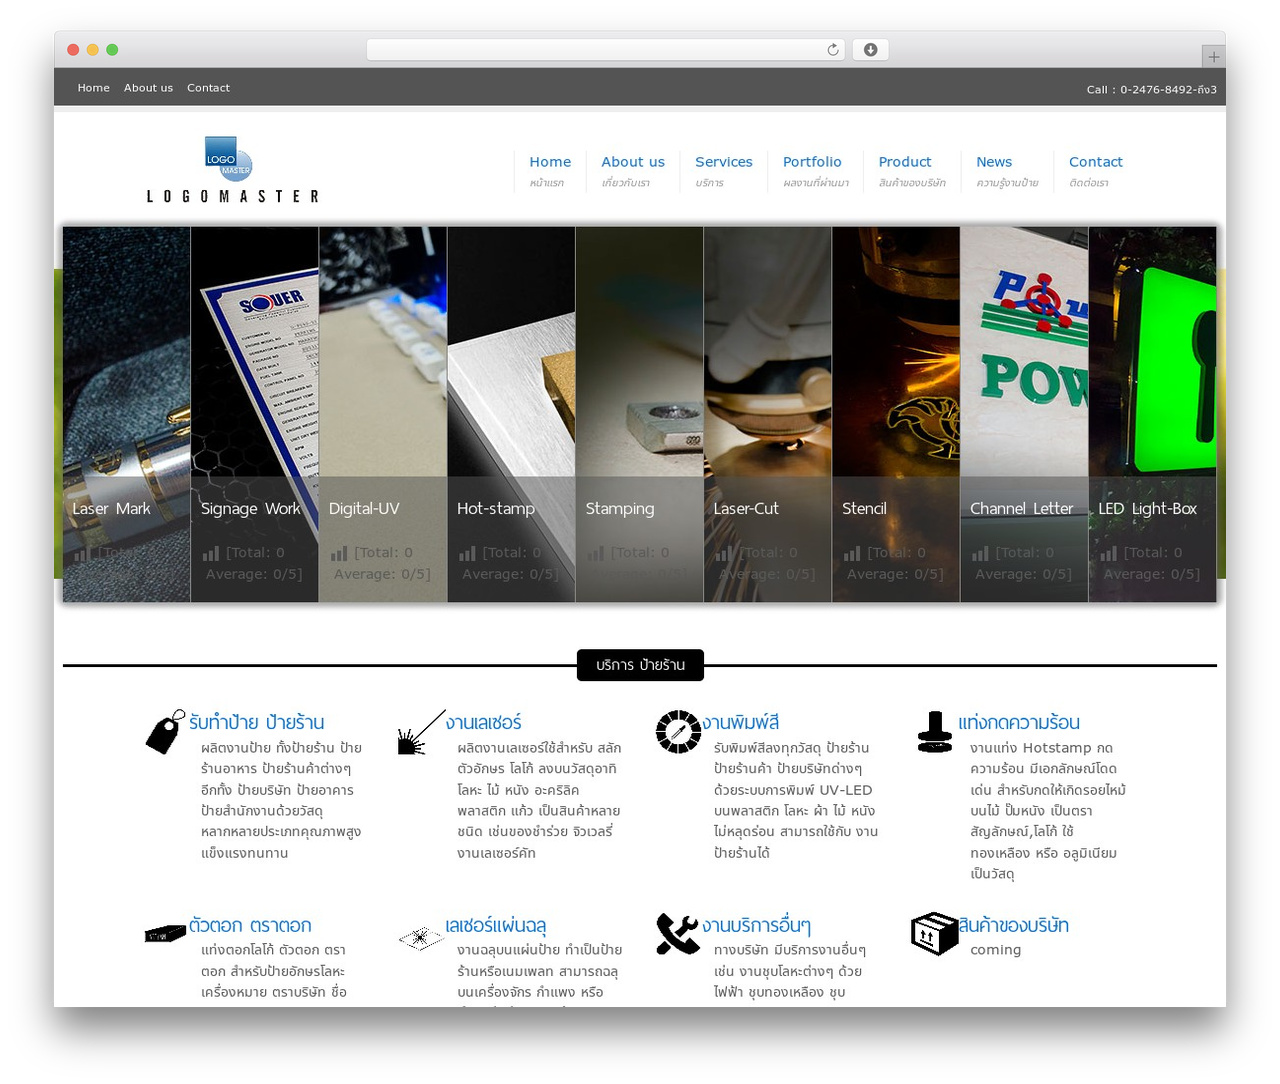Click the black stamp block icon
Screen dimensions: 1280x1084
click(x=165, y=934)
